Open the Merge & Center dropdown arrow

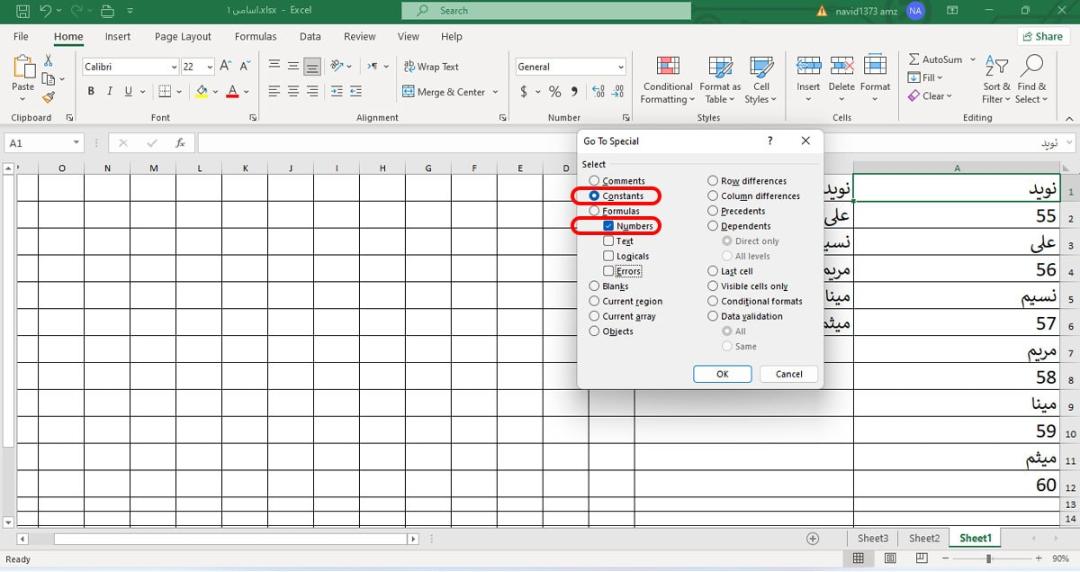click(x=495, y=92)
